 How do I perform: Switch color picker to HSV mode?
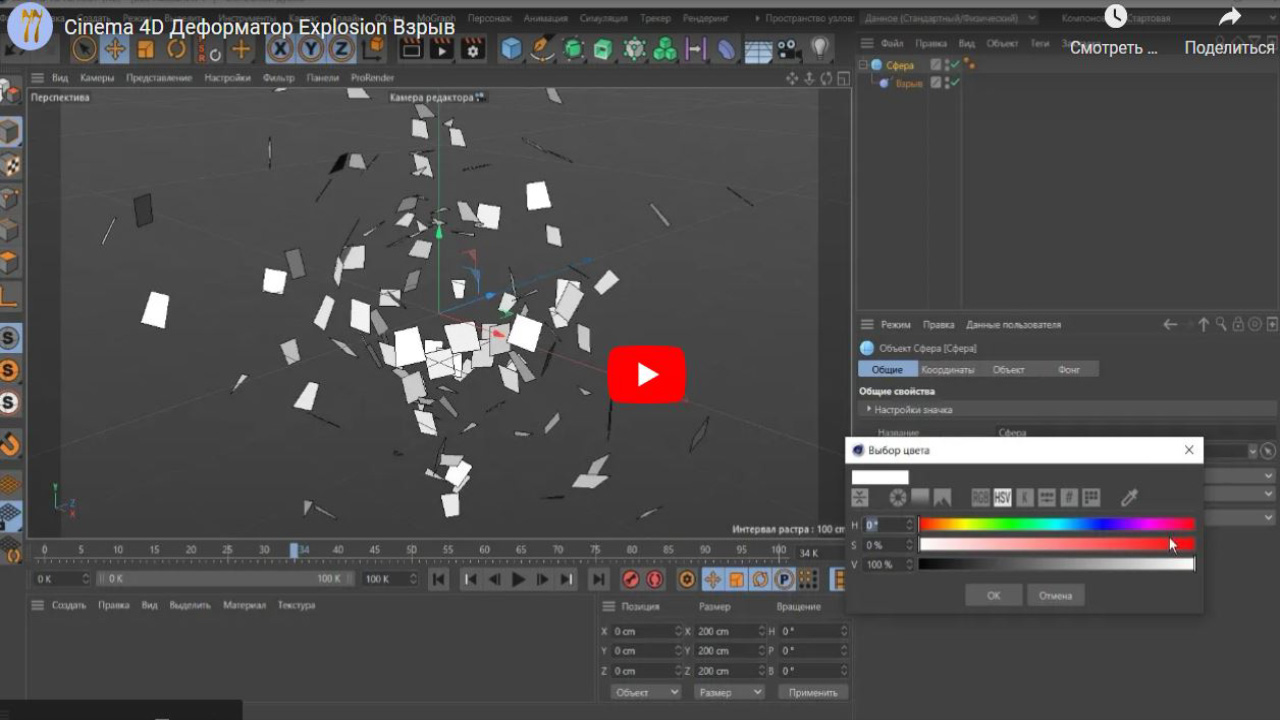point(1002,497)
